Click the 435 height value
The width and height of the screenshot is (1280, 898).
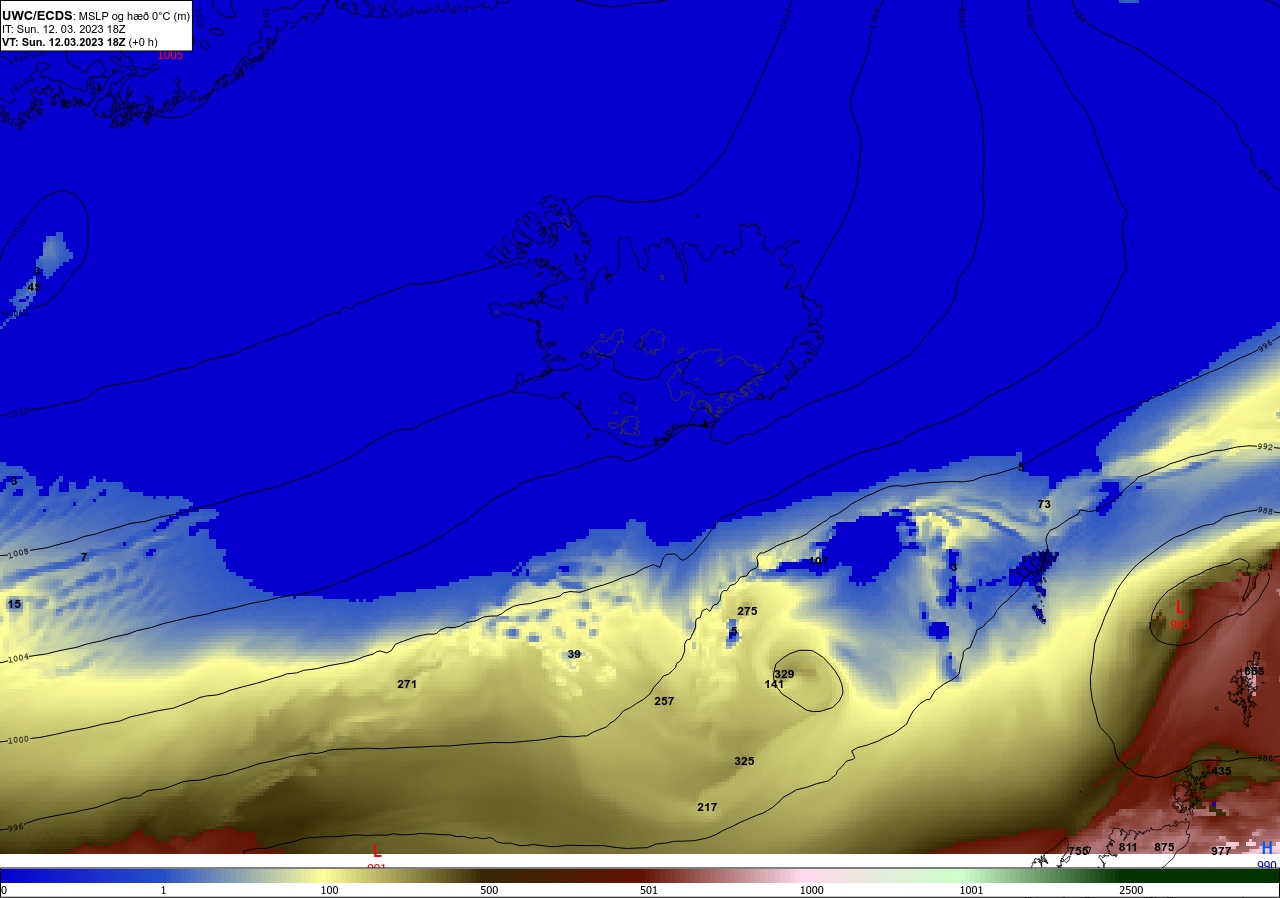1221,771
